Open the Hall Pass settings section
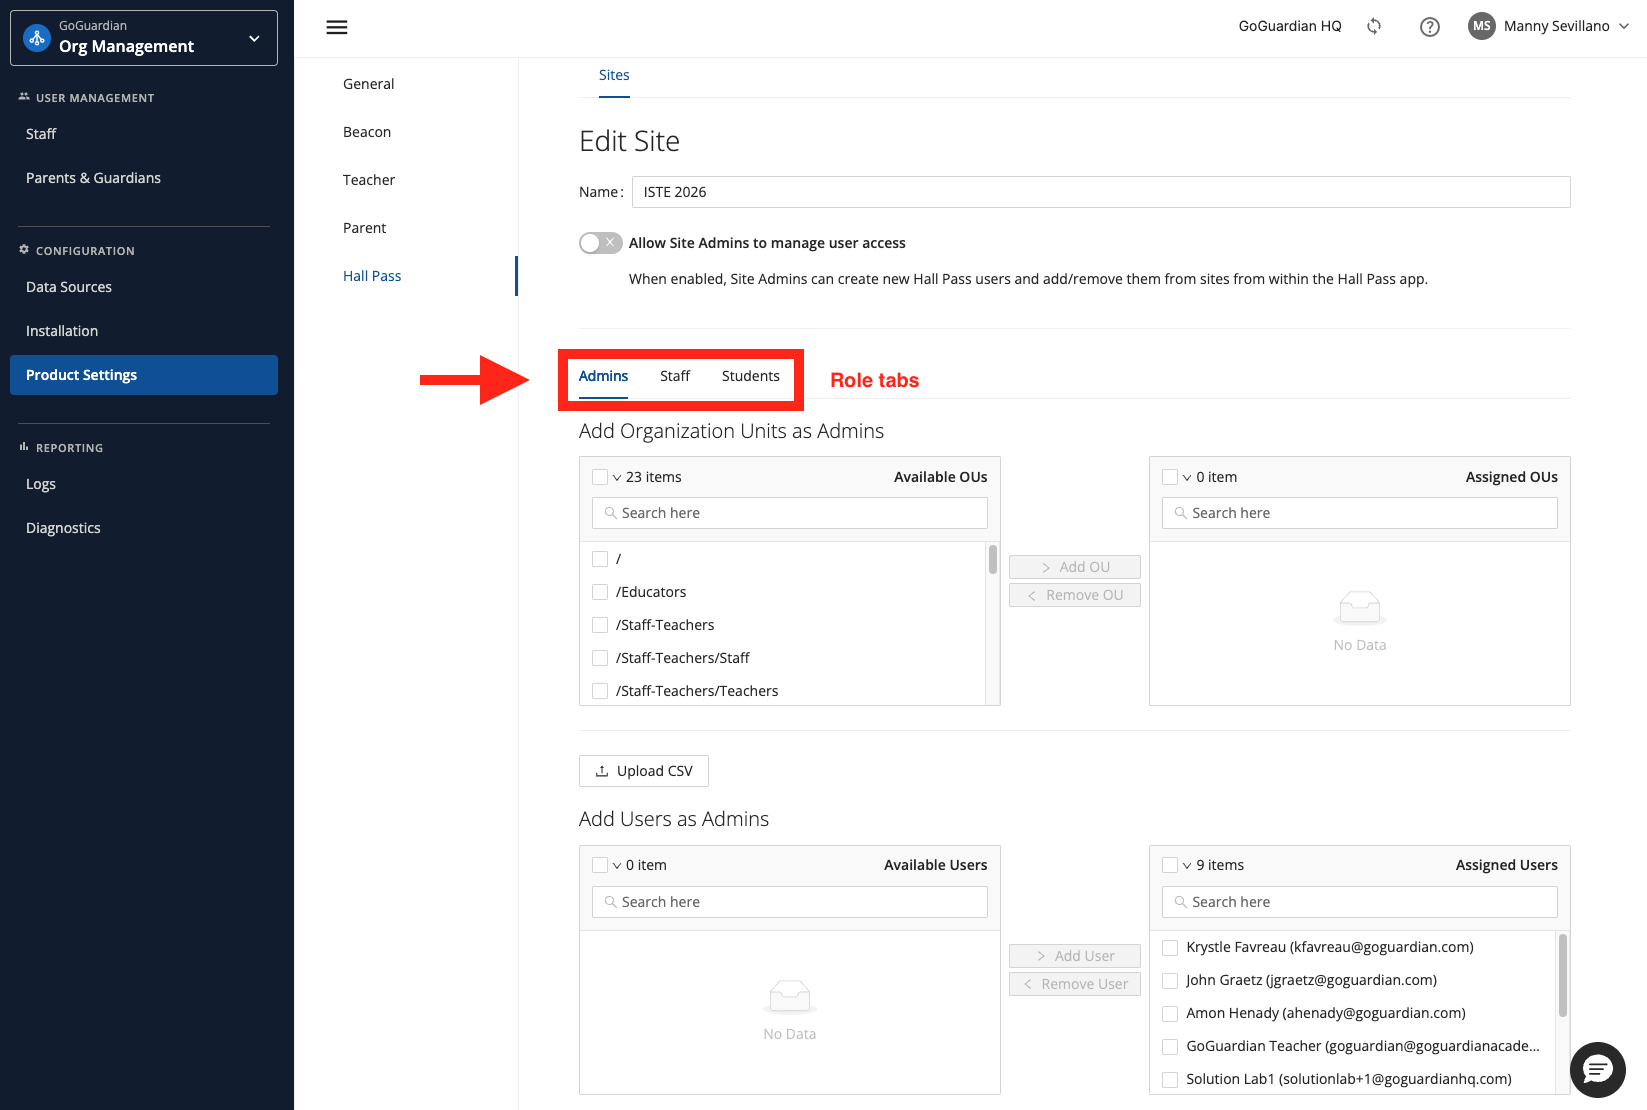1647x1110 pixels. pos(372,276)
